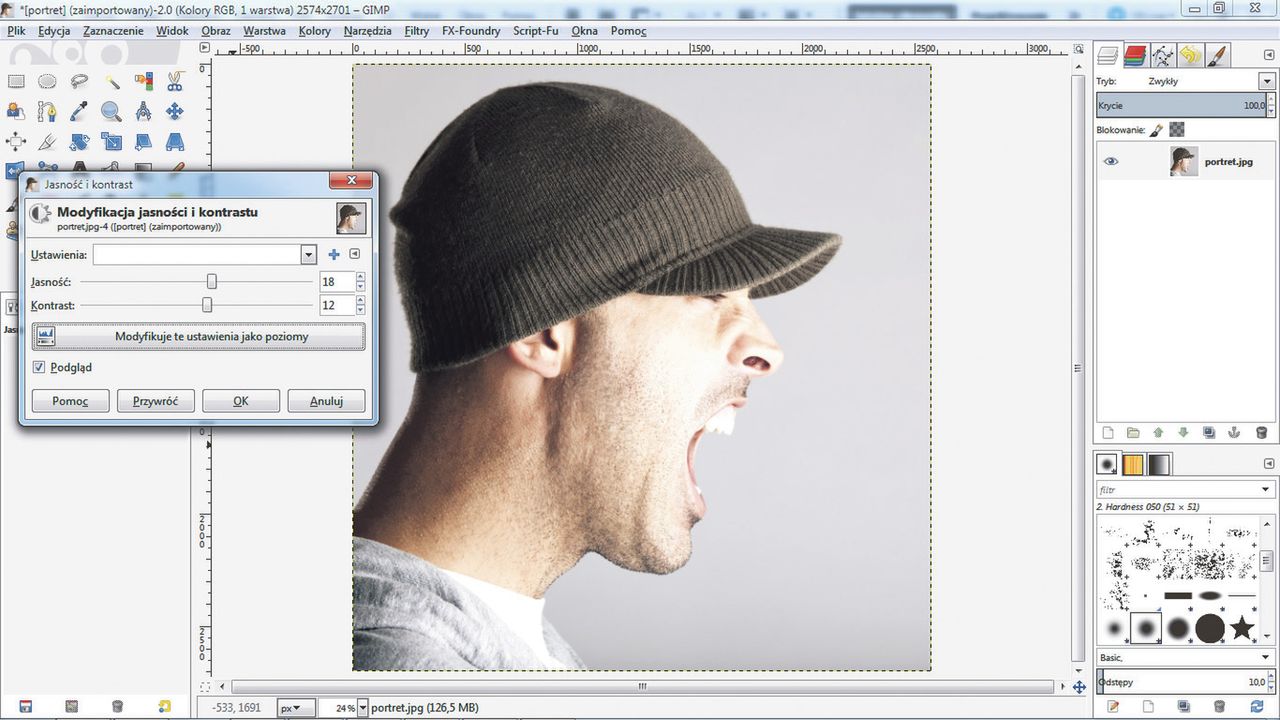Select the Select by Color tool
The image size is (1280, 720).
(143, 82)
